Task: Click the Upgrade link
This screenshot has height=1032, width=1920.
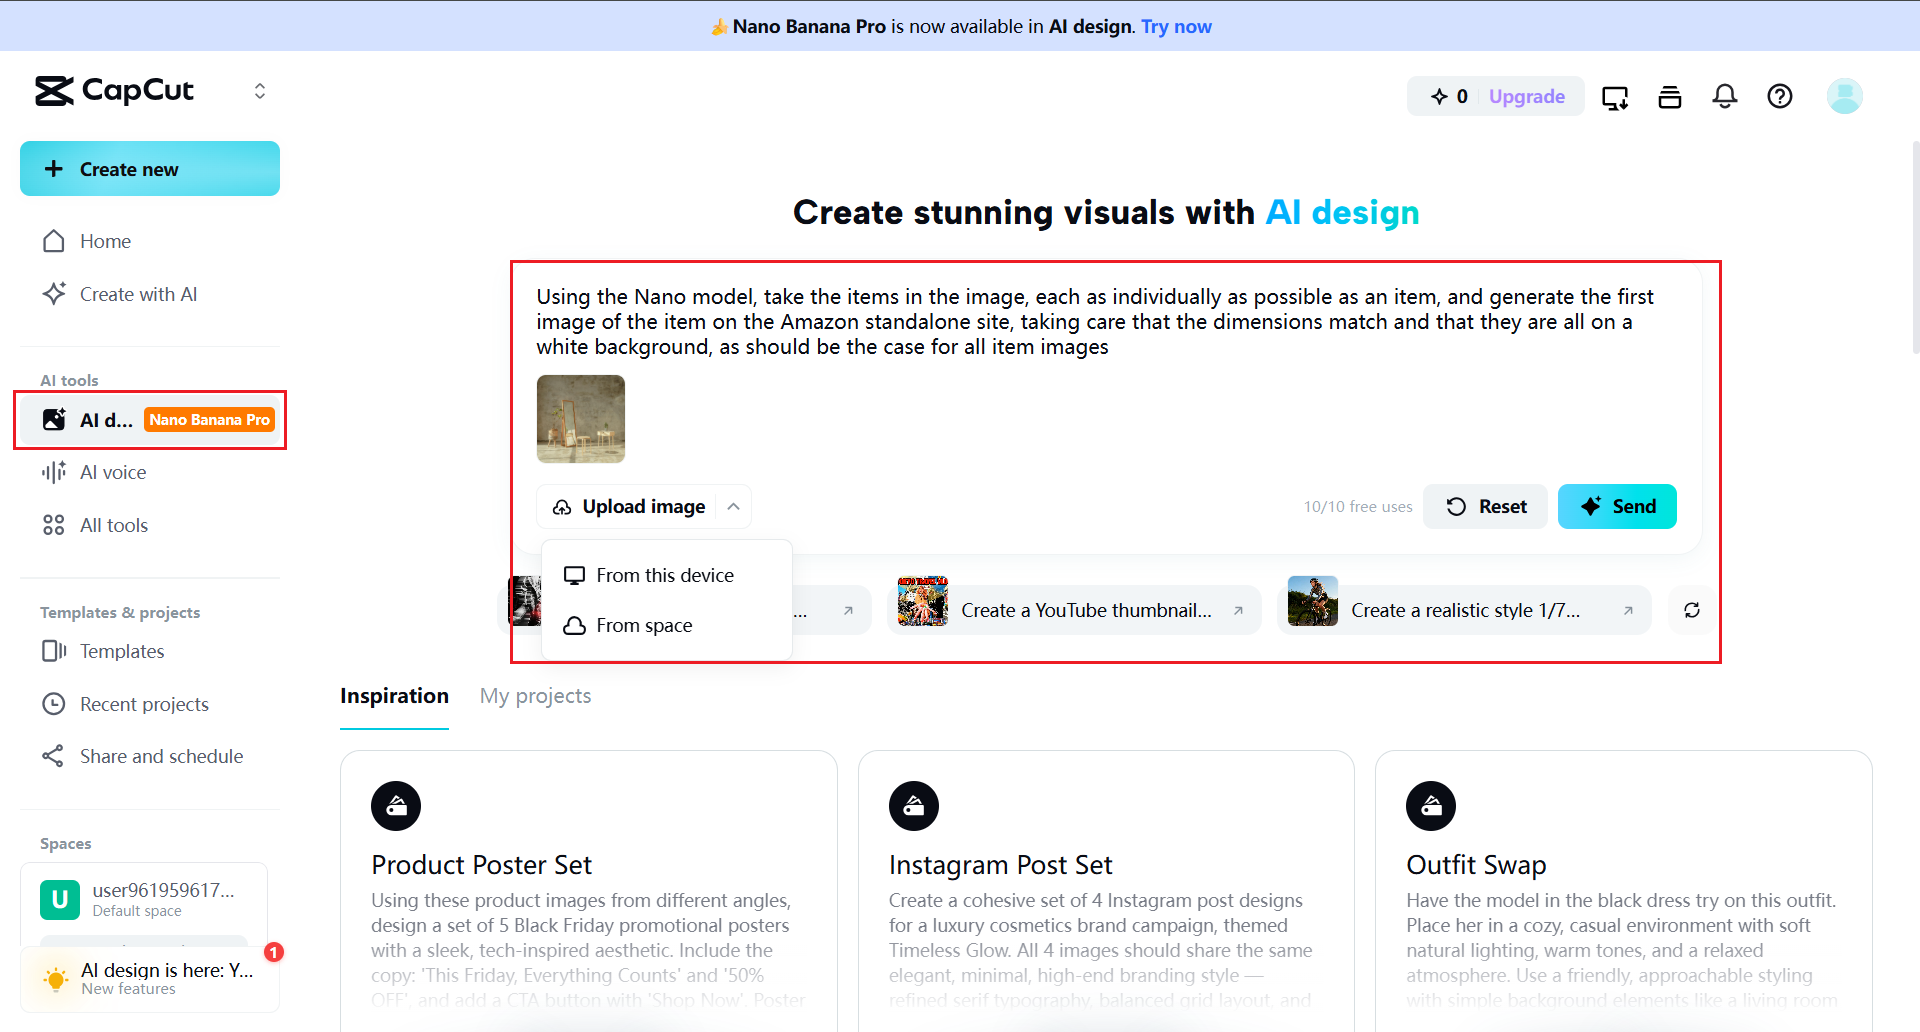Action: pyautogui.click(x=1527, y=96)
